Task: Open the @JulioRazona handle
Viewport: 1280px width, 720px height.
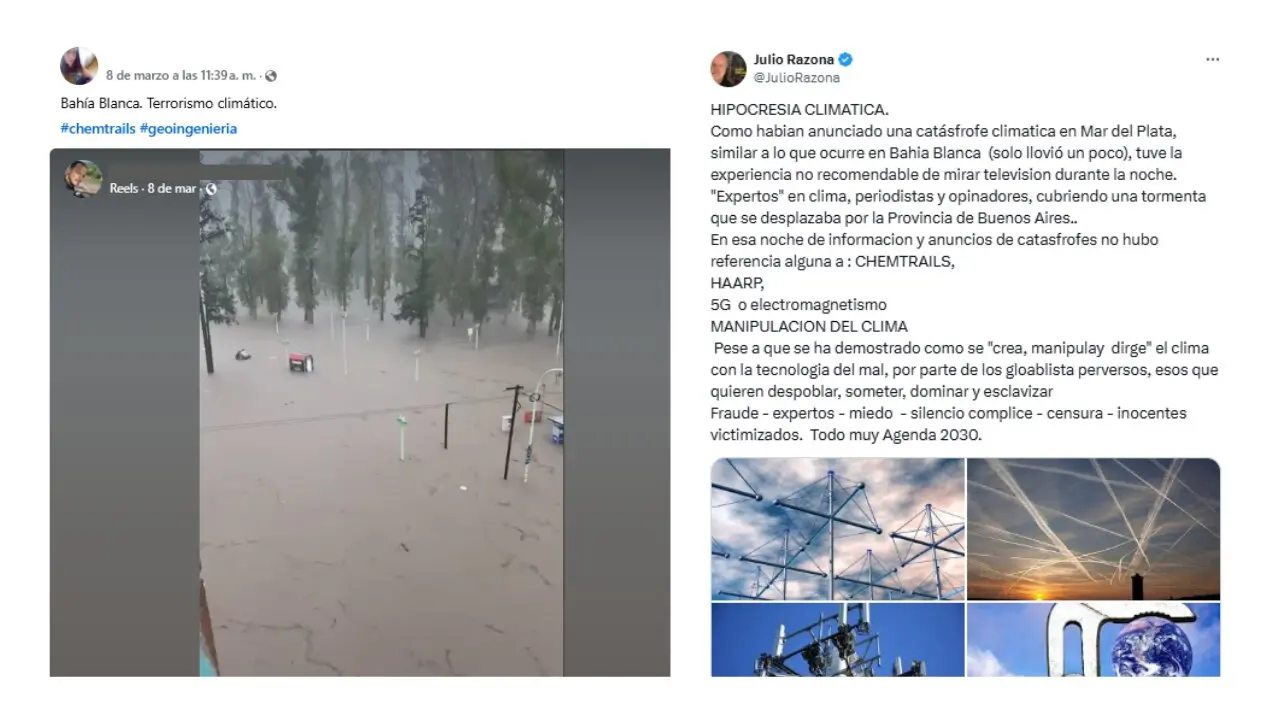Action: (x=796, y=77)
